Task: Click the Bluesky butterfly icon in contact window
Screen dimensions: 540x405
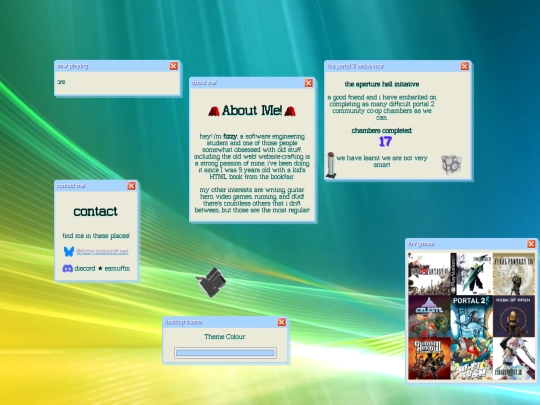Action: click(69, 251)
